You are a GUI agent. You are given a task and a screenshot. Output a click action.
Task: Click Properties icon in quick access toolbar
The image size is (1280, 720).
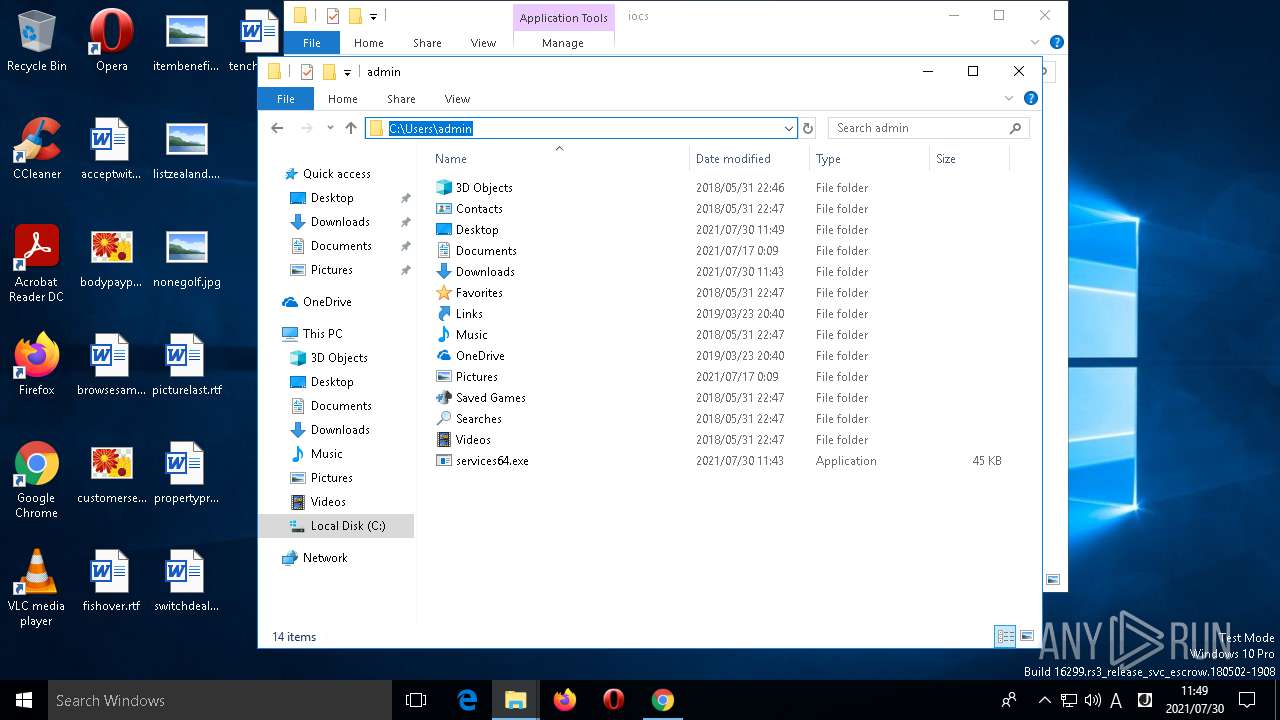pyautogui.click(x=307, y=72)
